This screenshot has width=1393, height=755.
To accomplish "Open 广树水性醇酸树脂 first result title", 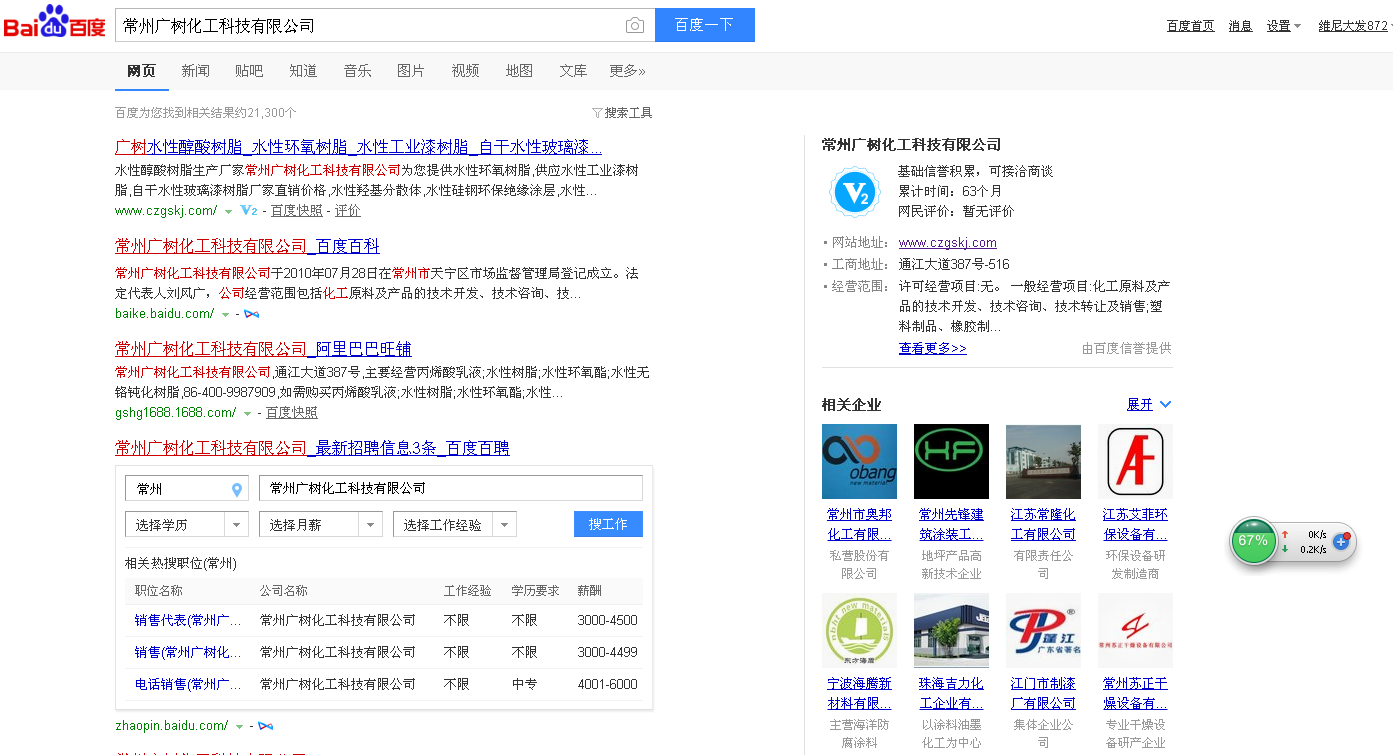I will coord(358,147).
